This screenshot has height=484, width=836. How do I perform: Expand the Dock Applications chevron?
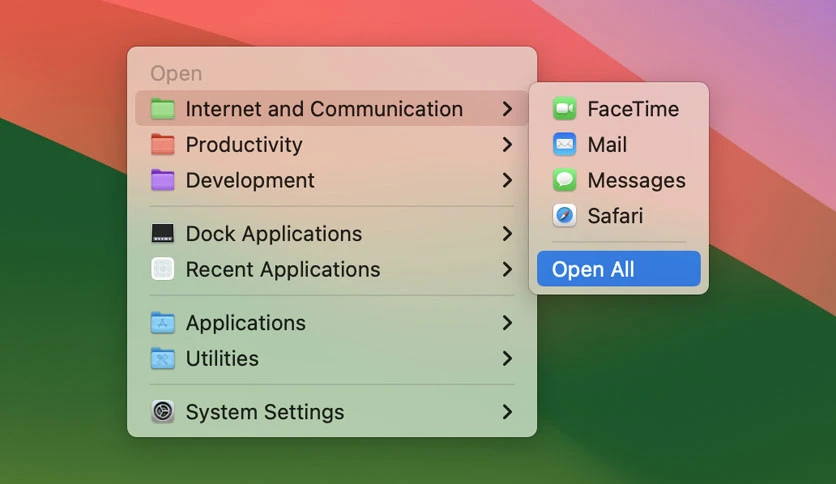[507, 233]
